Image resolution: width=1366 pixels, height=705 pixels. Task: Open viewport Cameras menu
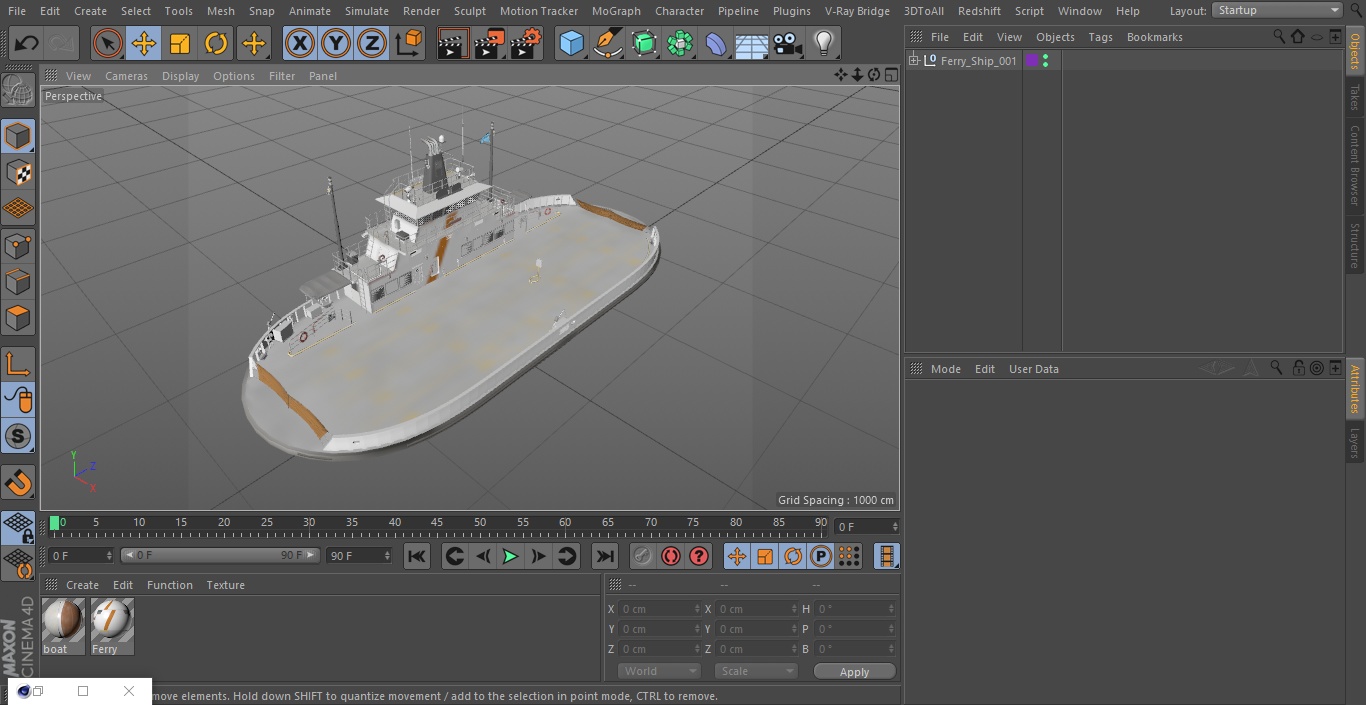click(126, 76)
